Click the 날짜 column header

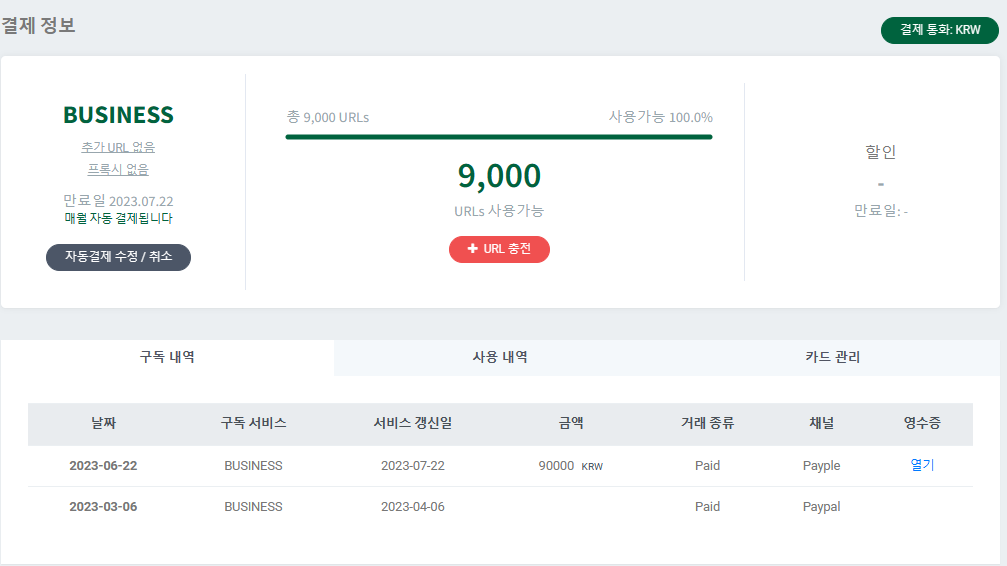tap(103, 423)
